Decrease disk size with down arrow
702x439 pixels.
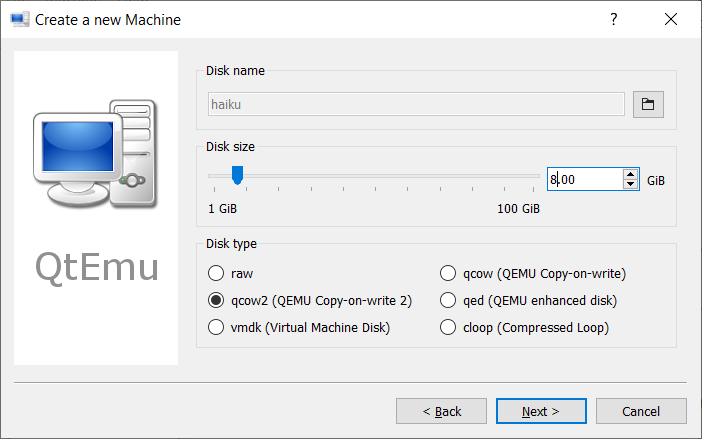pos(630,185)
